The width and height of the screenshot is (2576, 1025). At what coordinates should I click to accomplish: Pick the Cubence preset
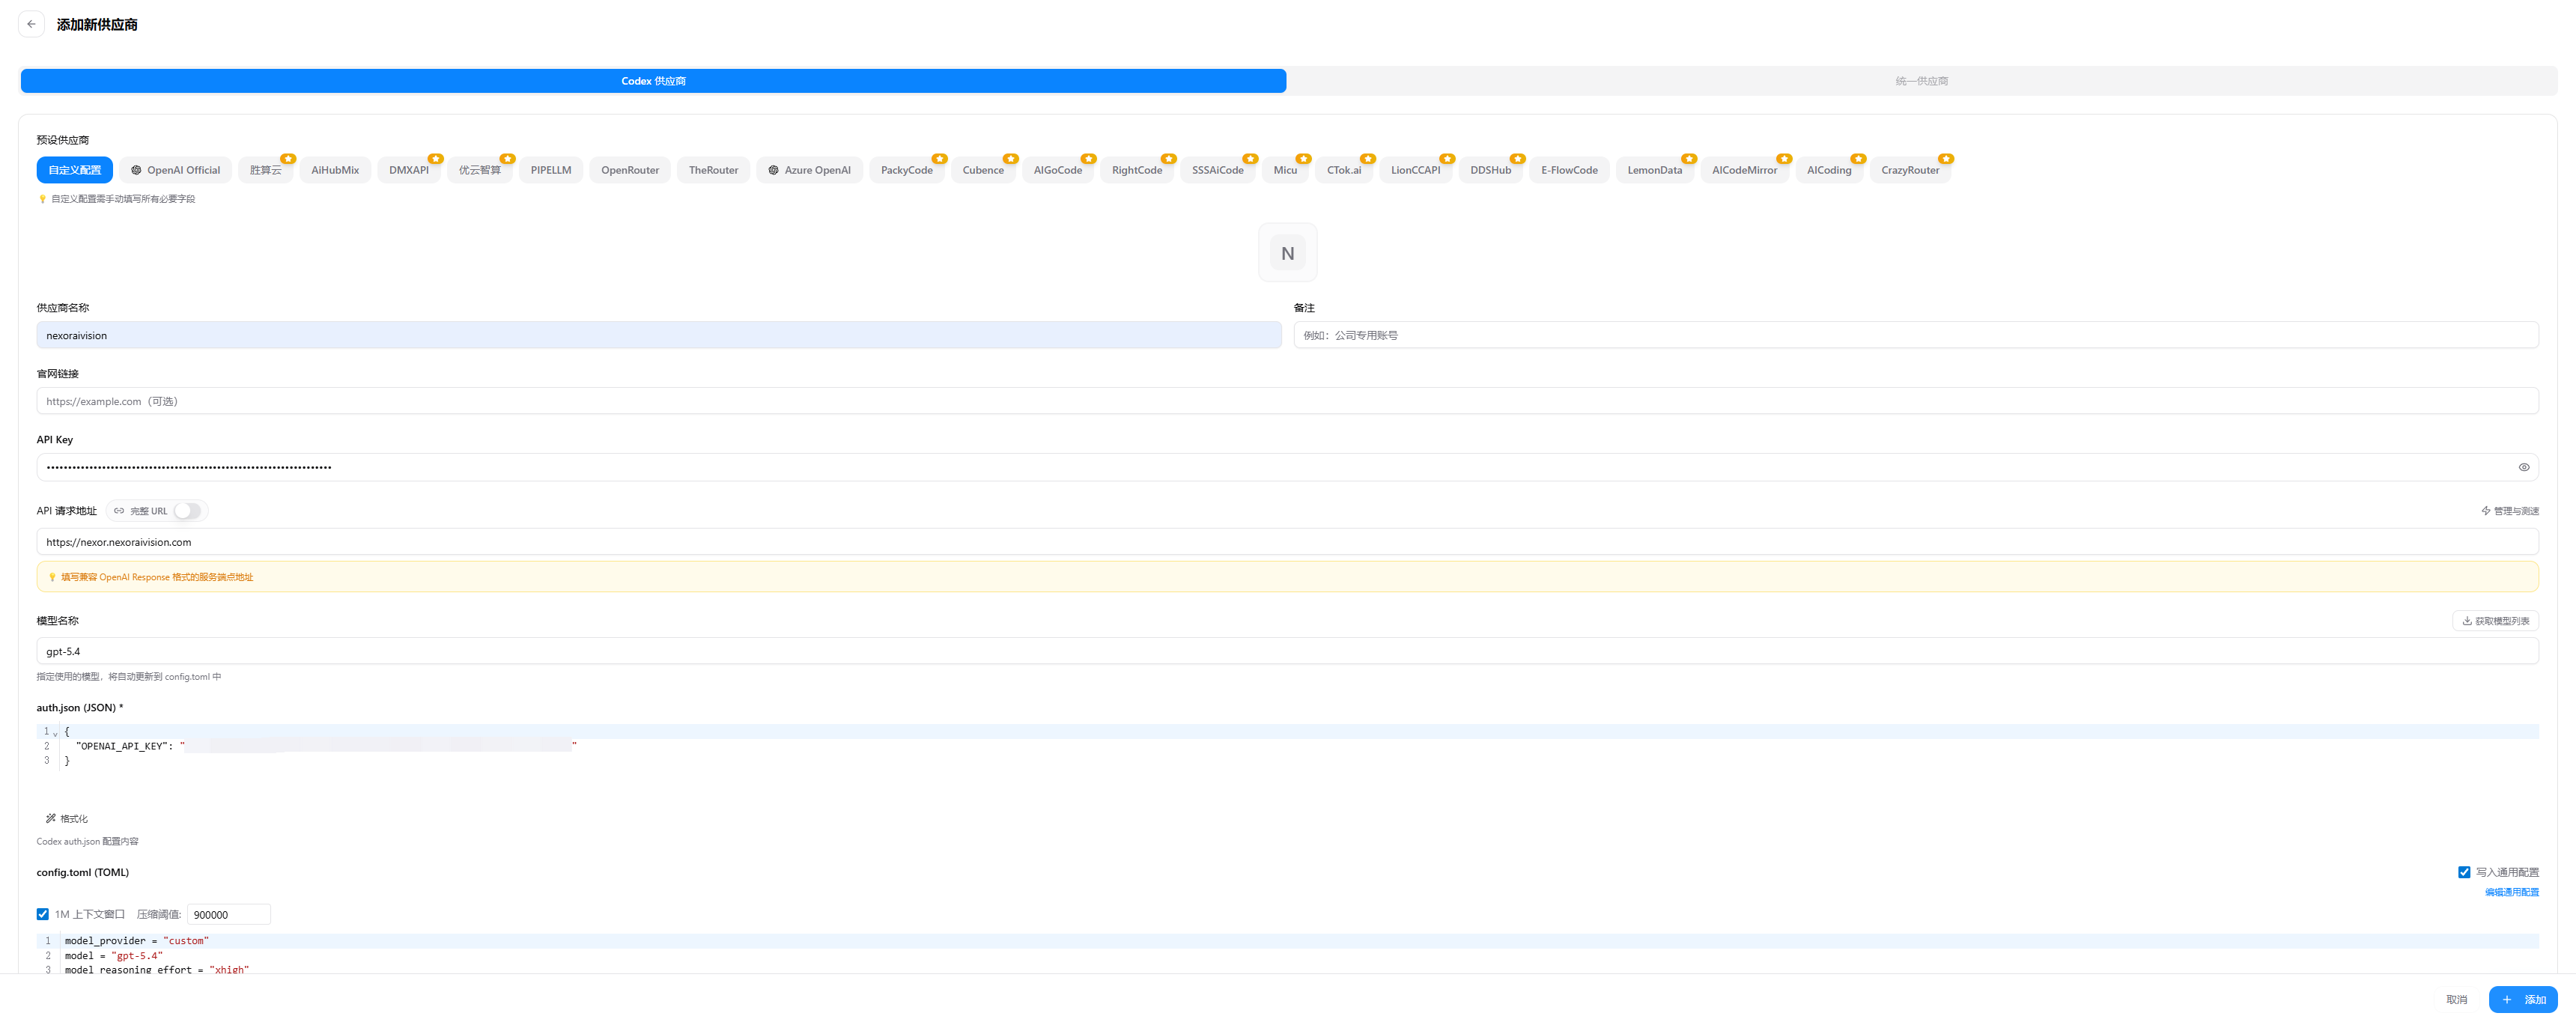(x=983, y=170)
